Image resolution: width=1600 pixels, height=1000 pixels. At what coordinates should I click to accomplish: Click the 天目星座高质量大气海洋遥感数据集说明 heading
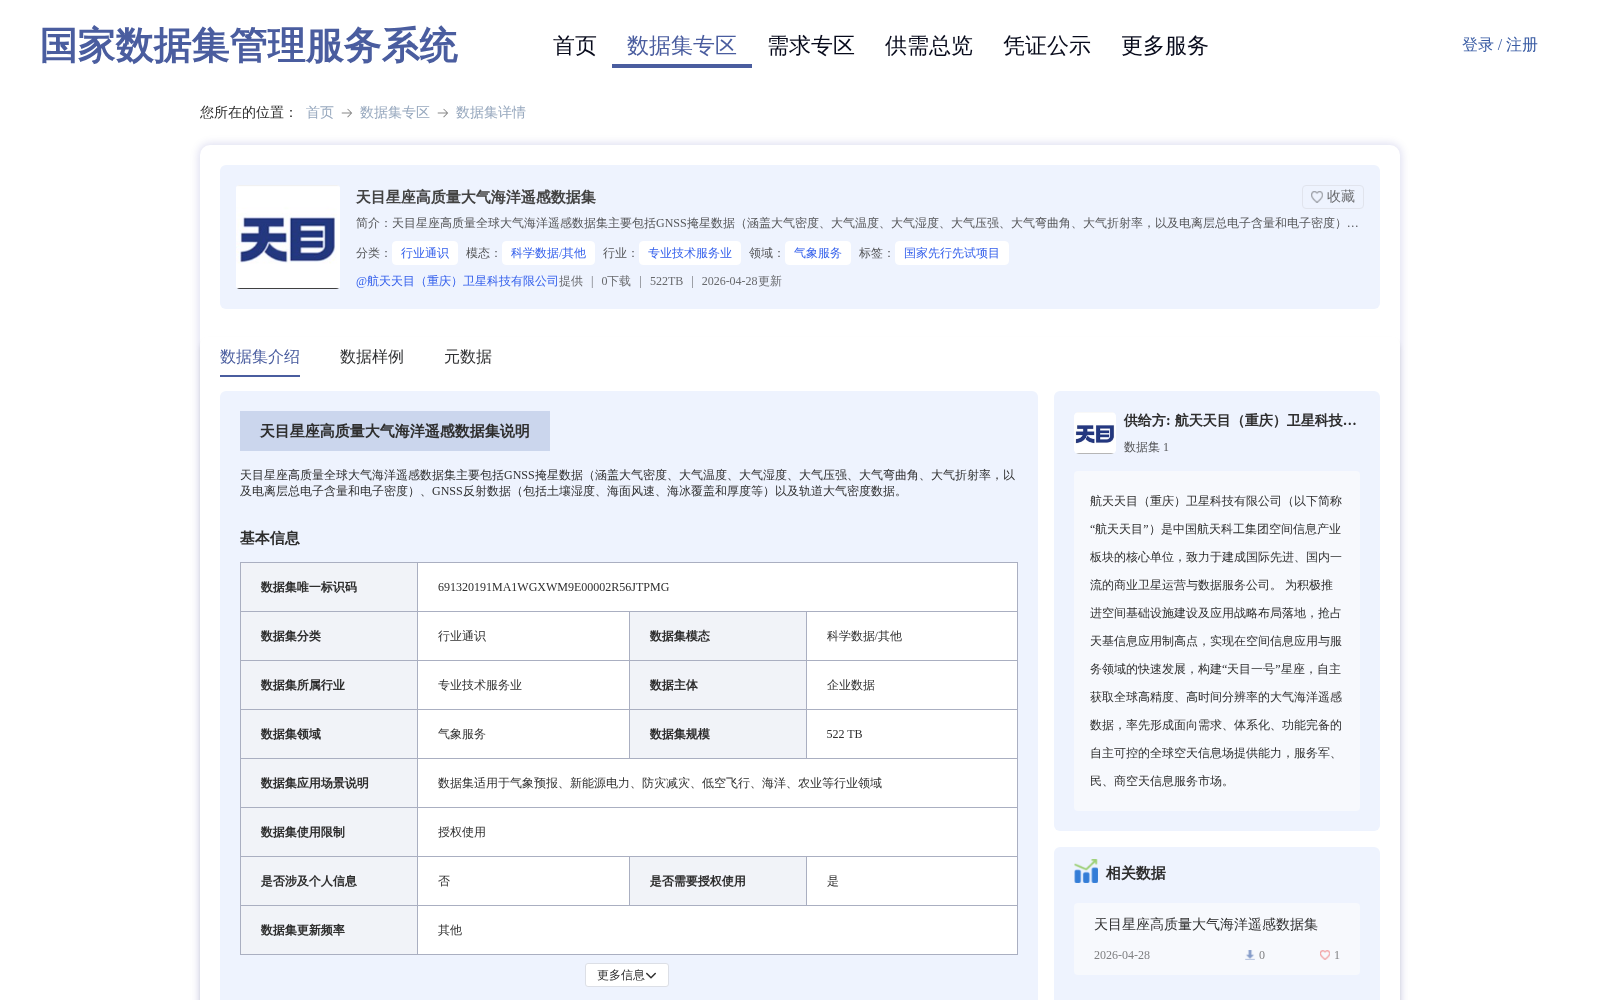tap(395, 431)
